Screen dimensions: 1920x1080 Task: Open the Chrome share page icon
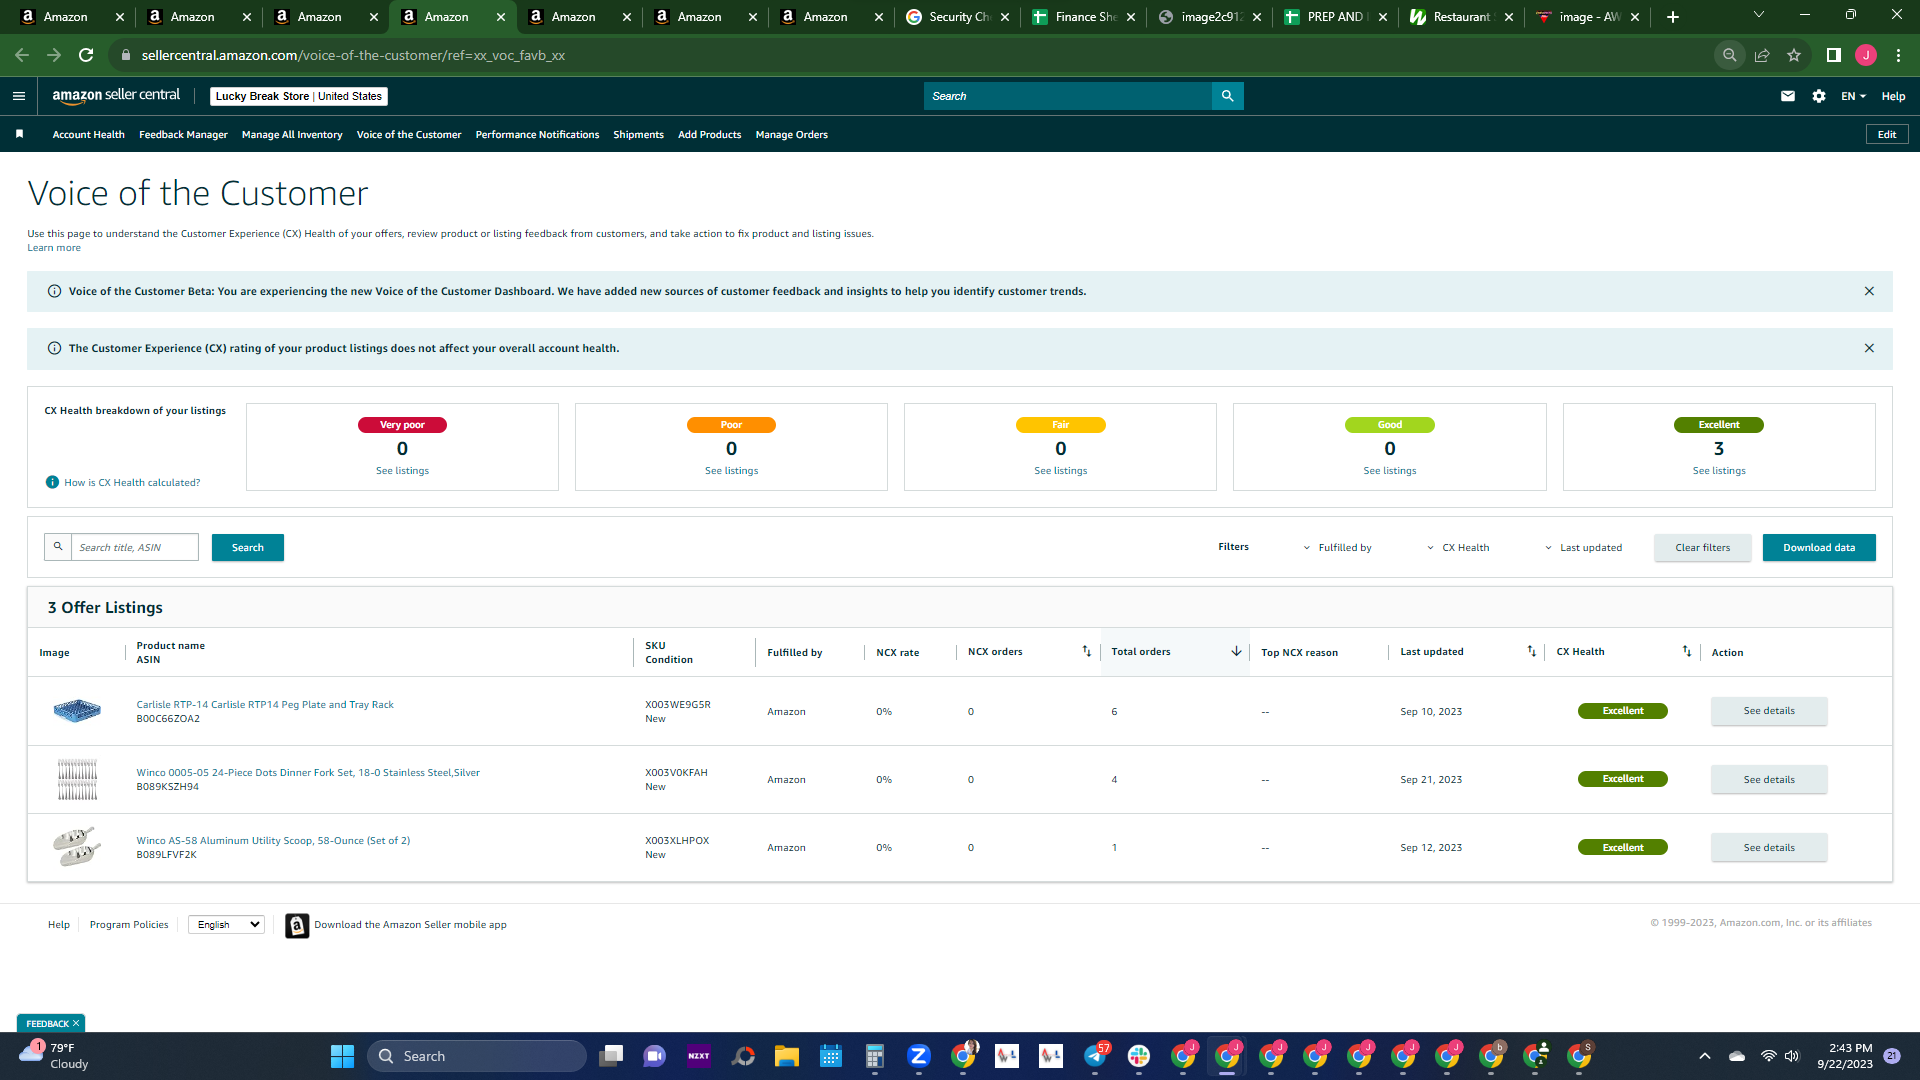(x=1762, y=55)
